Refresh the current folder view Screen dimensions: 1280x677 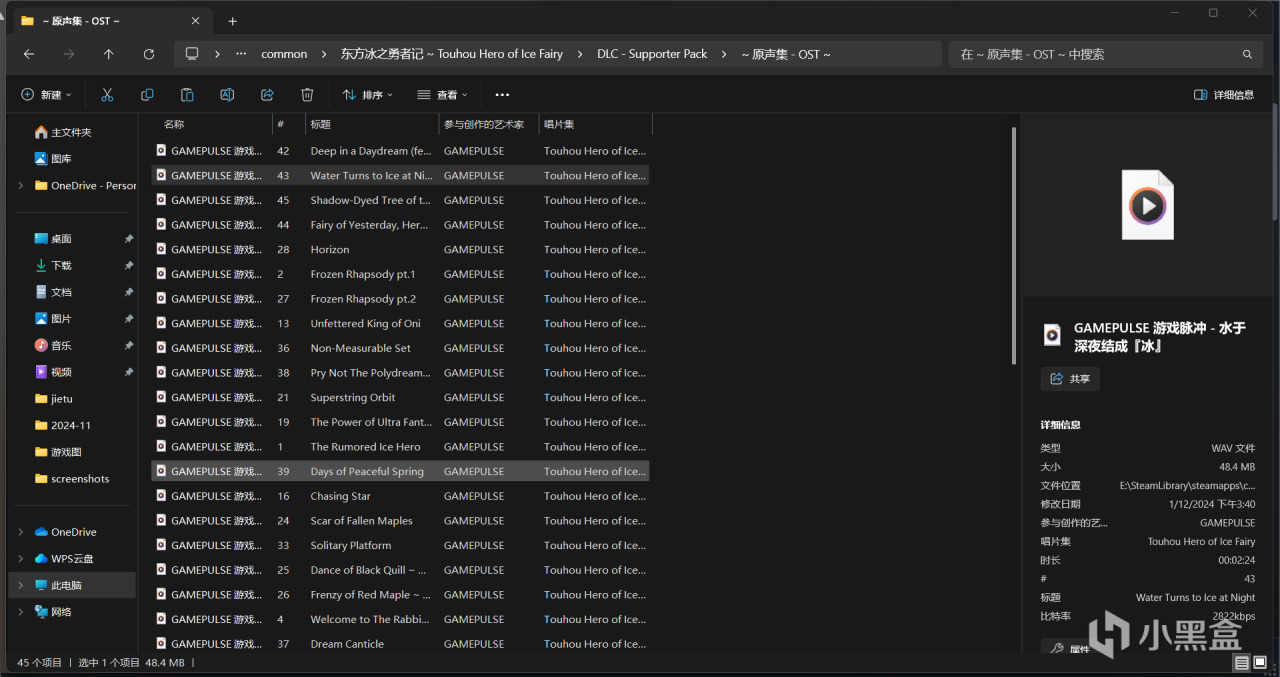click(149, 54)
